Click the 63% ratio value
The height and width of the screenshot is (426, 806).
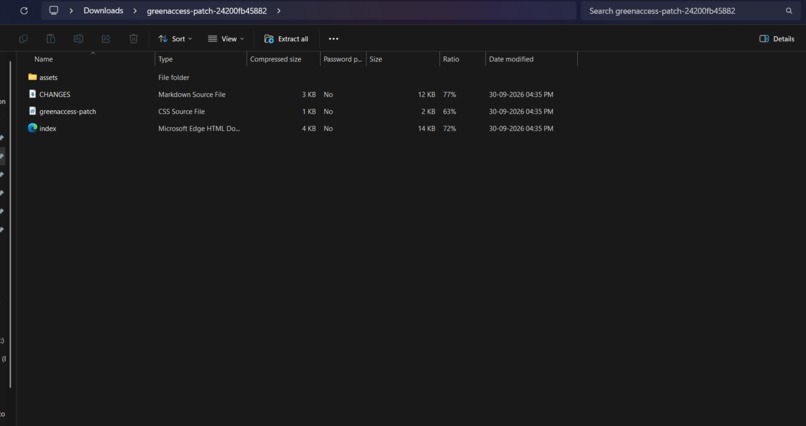point(449,112)
